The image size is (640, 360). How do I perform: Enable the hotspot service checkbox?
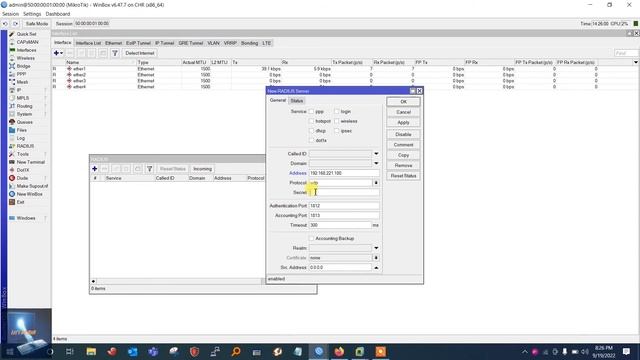pyautogui.click(x=311, y=121)
